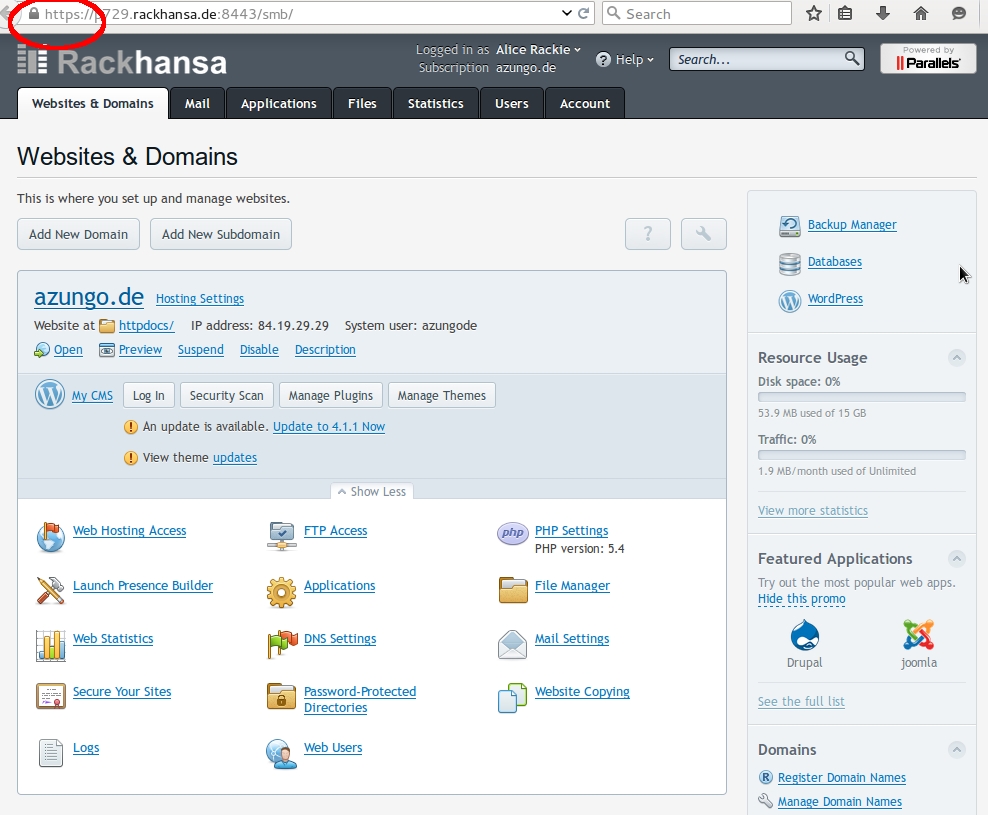Click the theme updates link
This screenshot has height=815, width=988.
[235, 458]
